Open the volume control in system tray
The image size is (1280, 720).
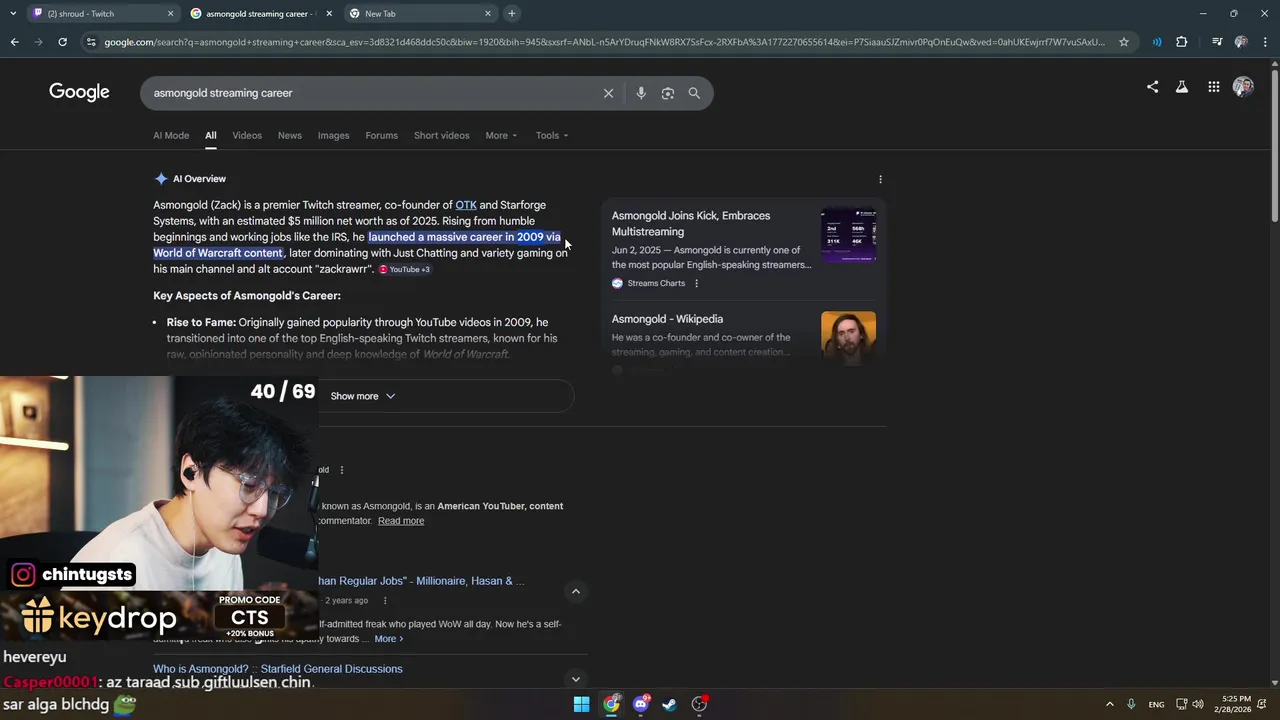click(x=1198, y=704)
